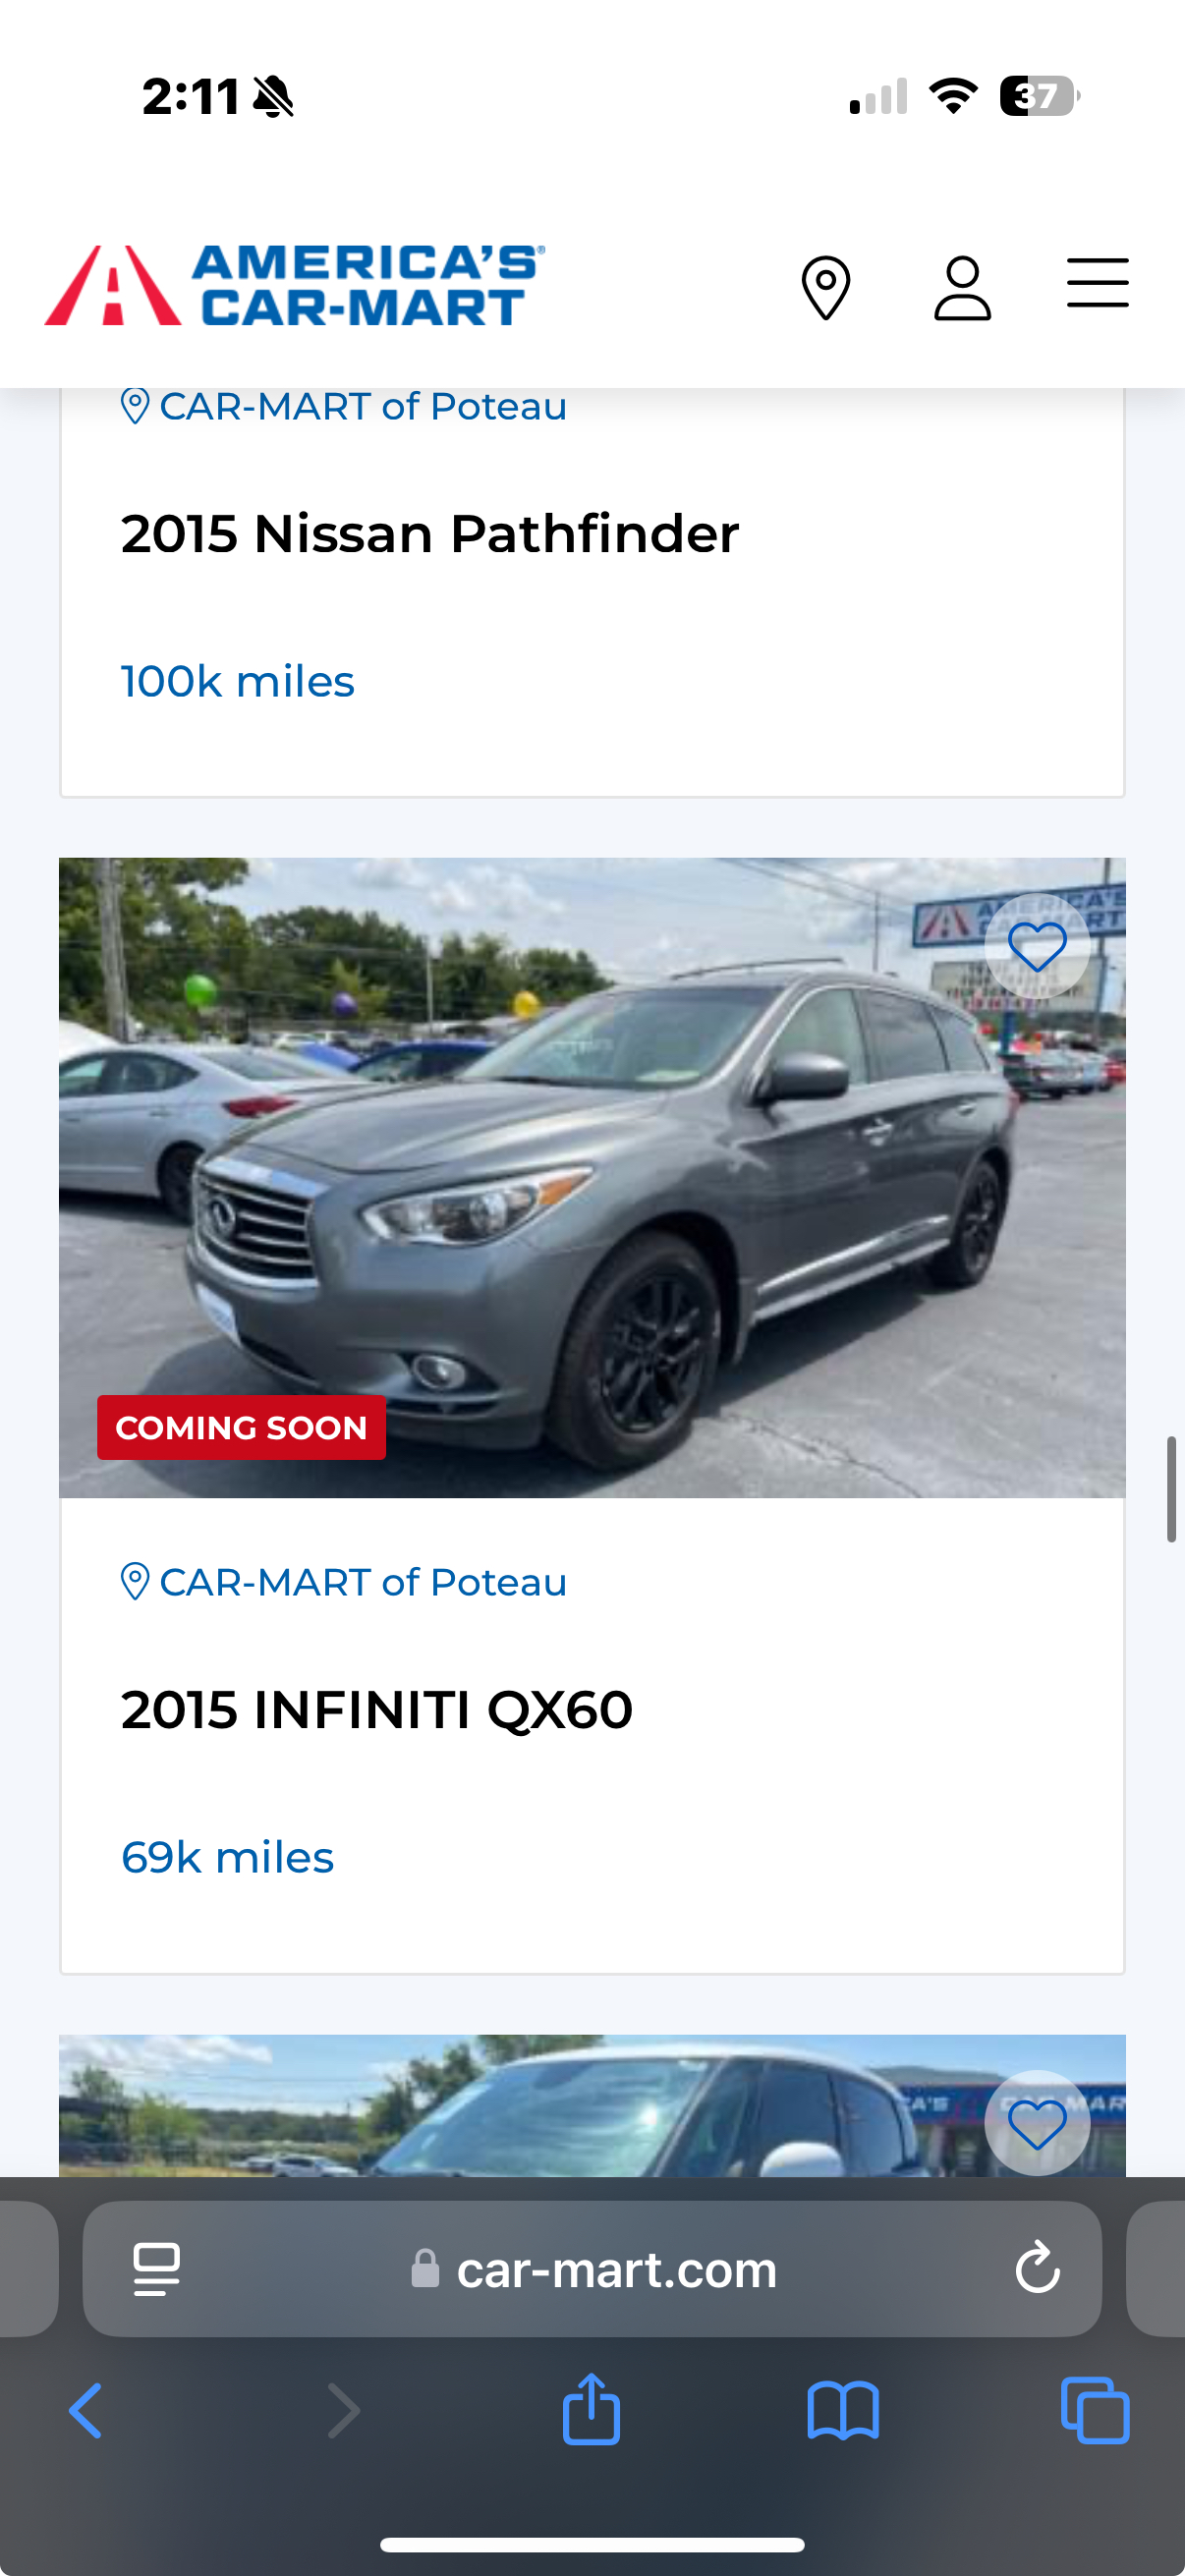Viewport: 1185px width, 2576px height.
Task: Select CAR-MART of Poteau link above Pathfinder
Action: click(344, 407)
